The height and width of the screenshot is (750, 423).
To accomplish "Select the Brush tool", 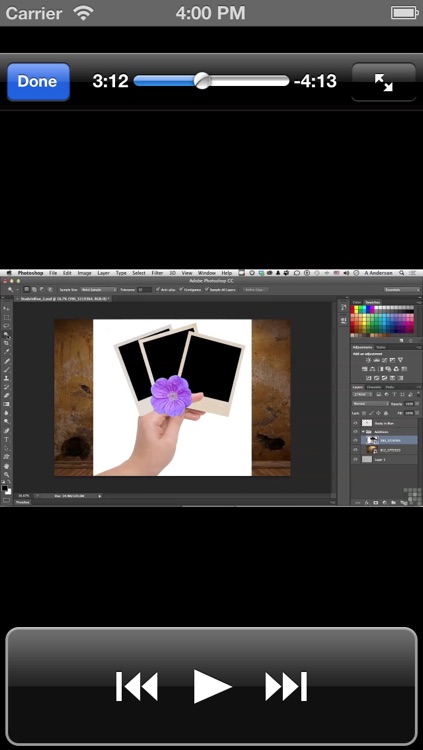I will 6,370.
